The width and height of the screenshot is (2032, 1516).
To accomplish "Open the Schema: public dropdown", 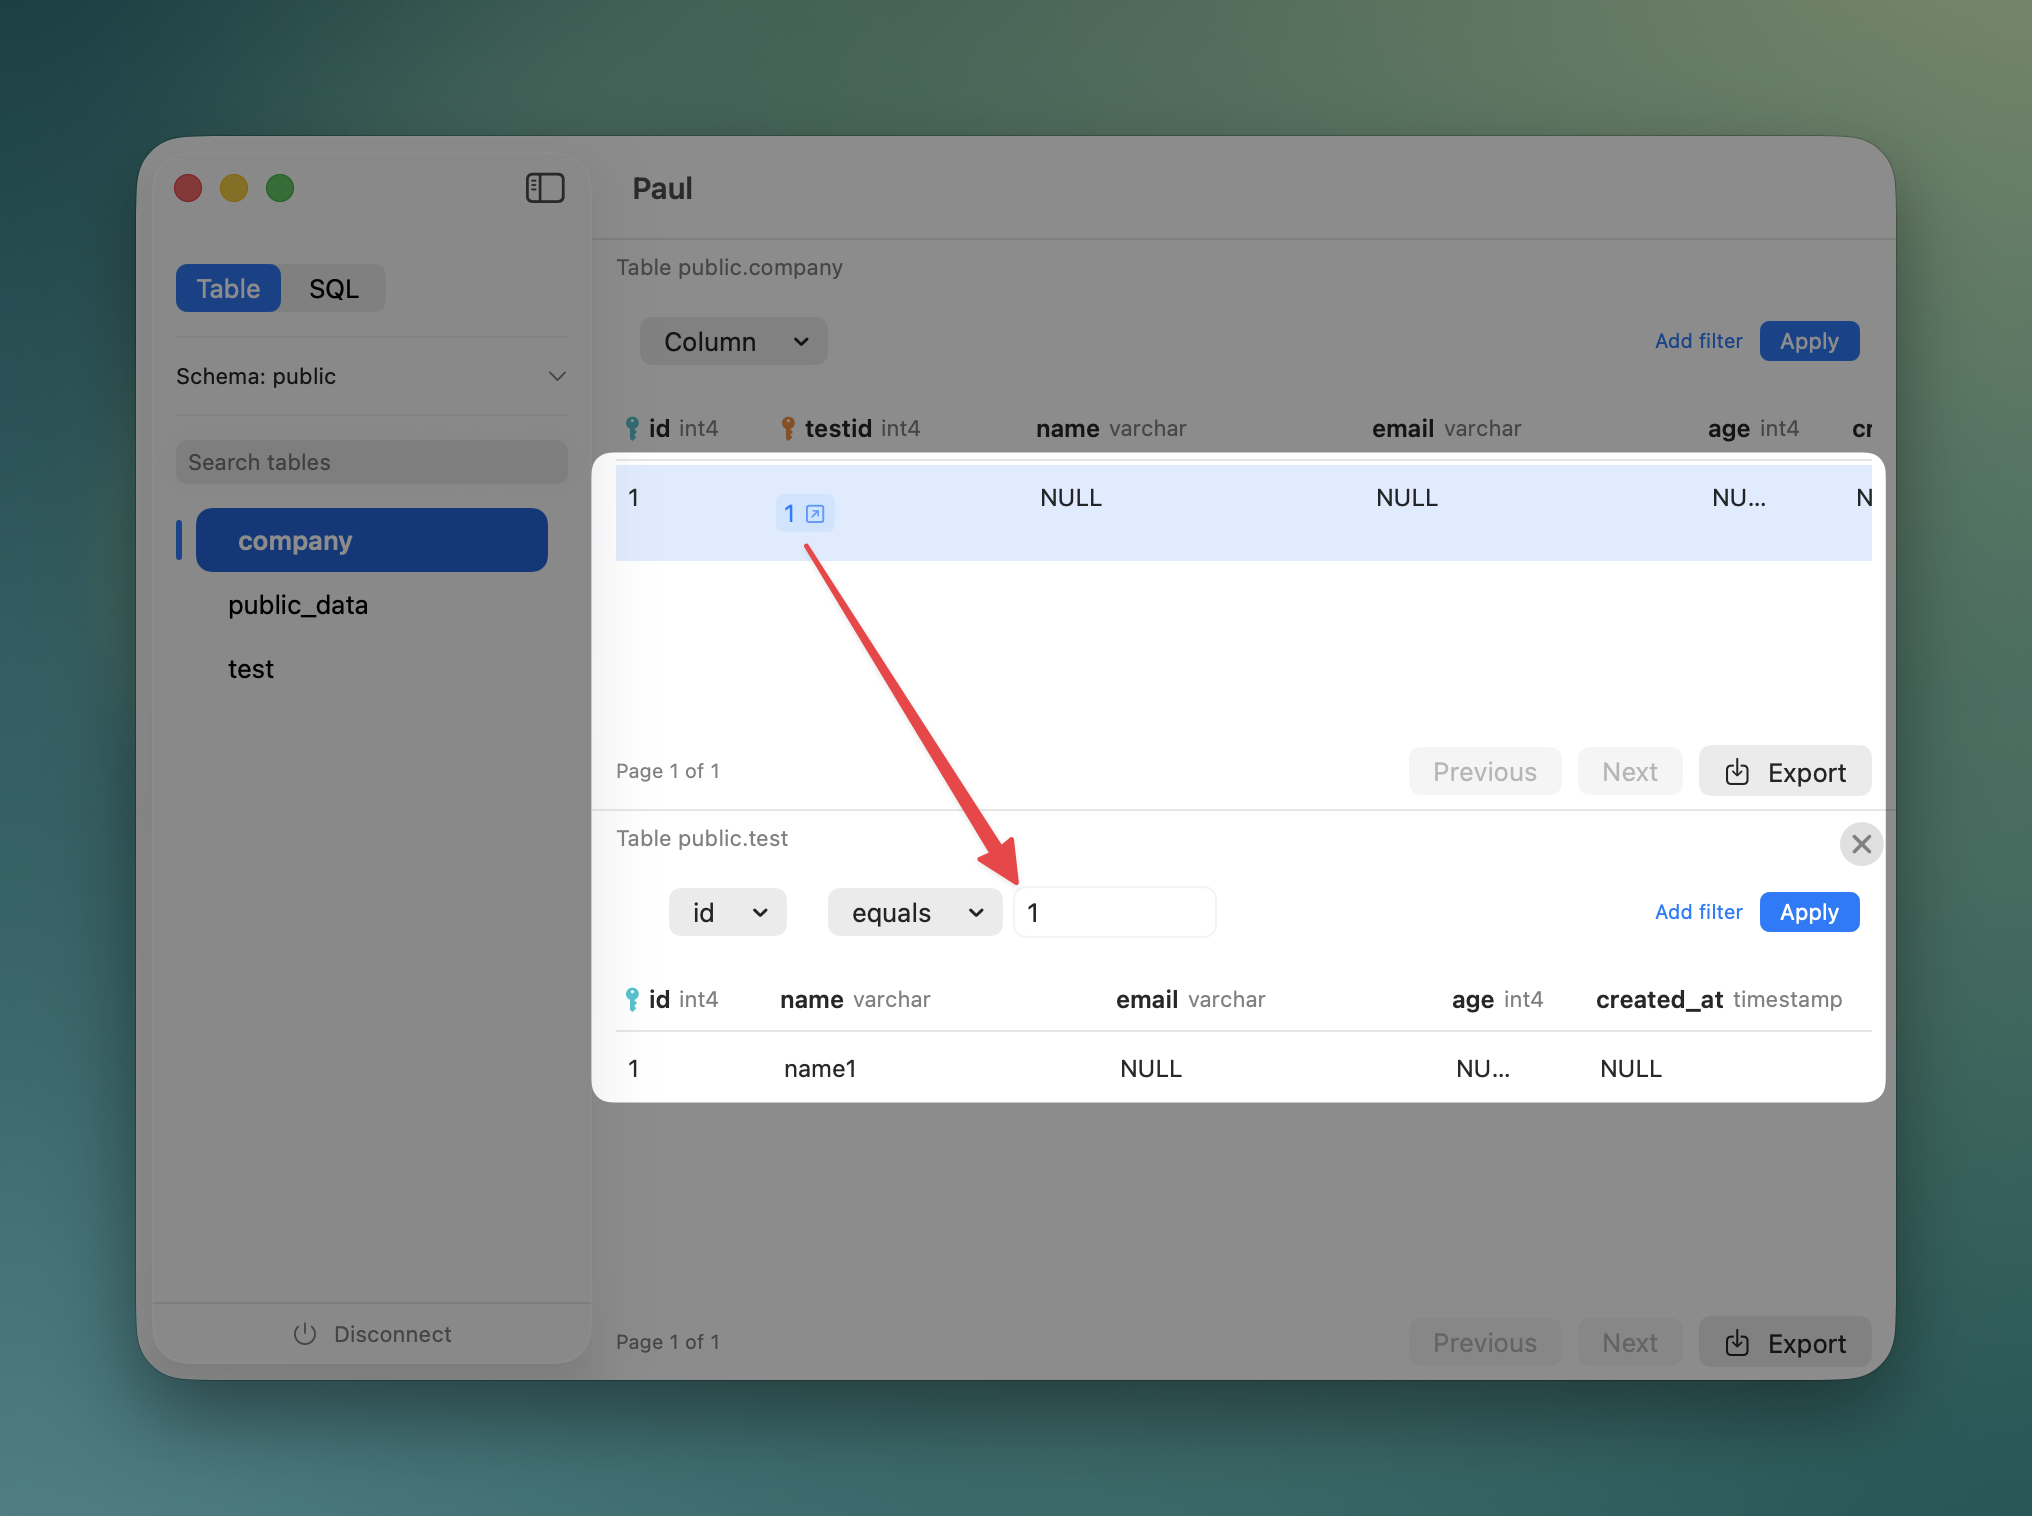I will [557, 376].
